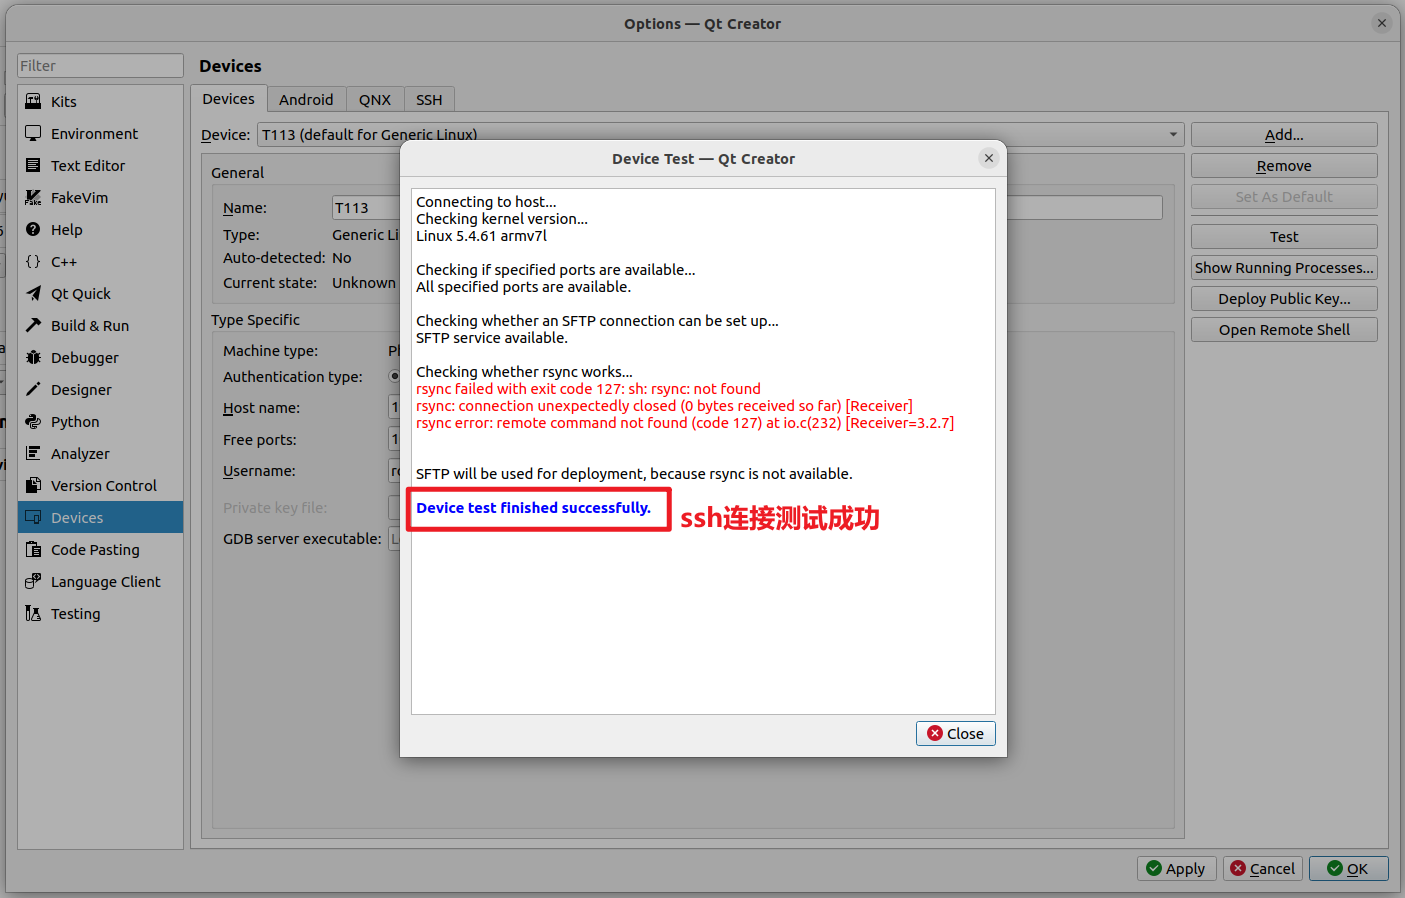Click 'All specified ports are available.' line
1405x898 pixels.
[523, 287]
